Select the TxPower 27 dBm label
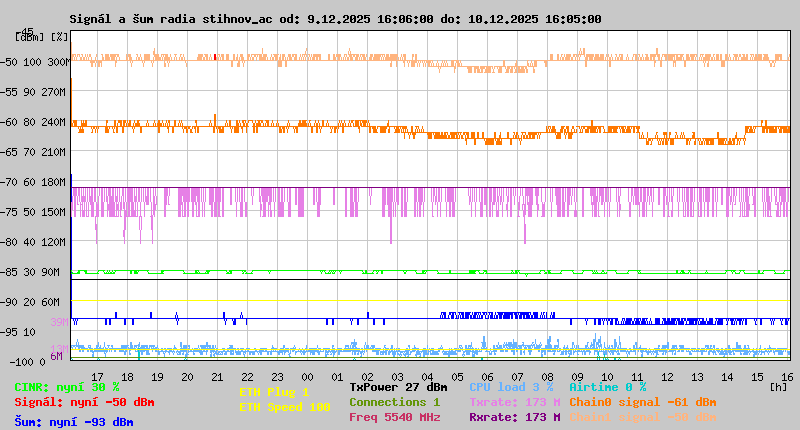Image resolution: width=800 pixels, height=430 pixels. [398, 387]
